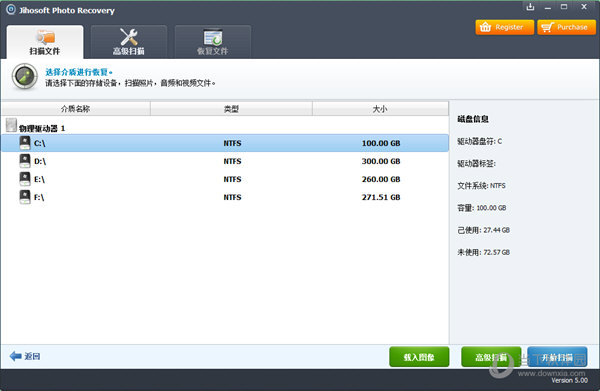Image resolution: width=600 pixels, height=391 pixels.
Task: Click the Version 5.00 status text
Action: point(569,380)
